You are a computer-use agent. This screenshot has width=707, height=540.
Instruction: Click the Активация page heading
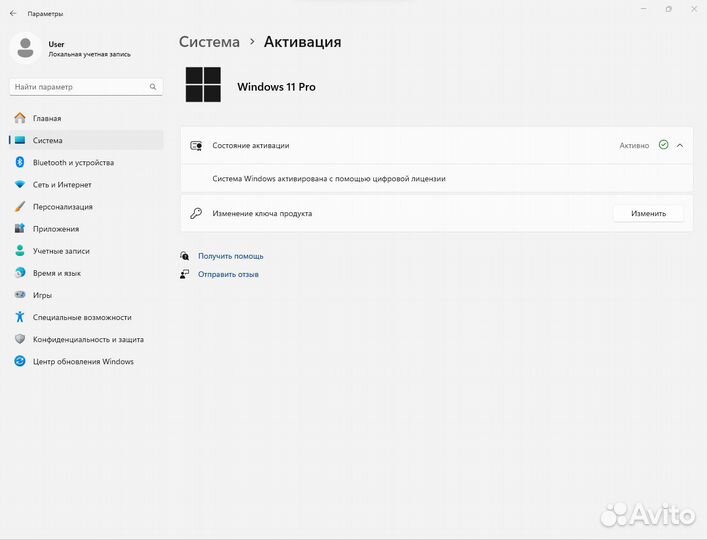point(303,41)
